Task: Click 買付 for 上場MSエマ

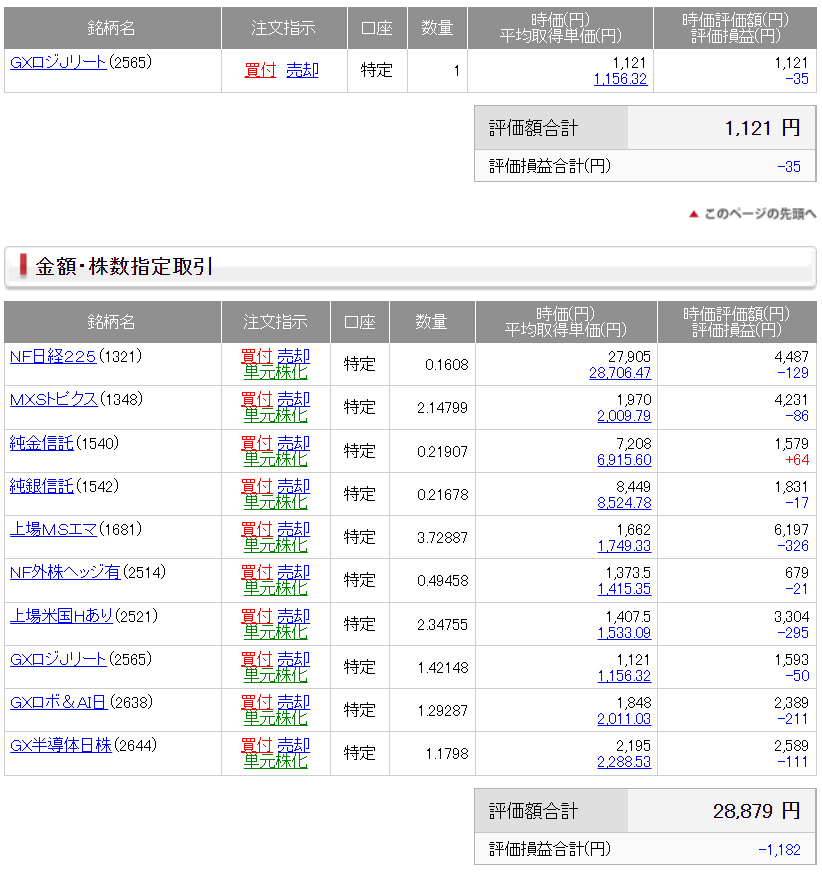Action: (x=257, y=529)
